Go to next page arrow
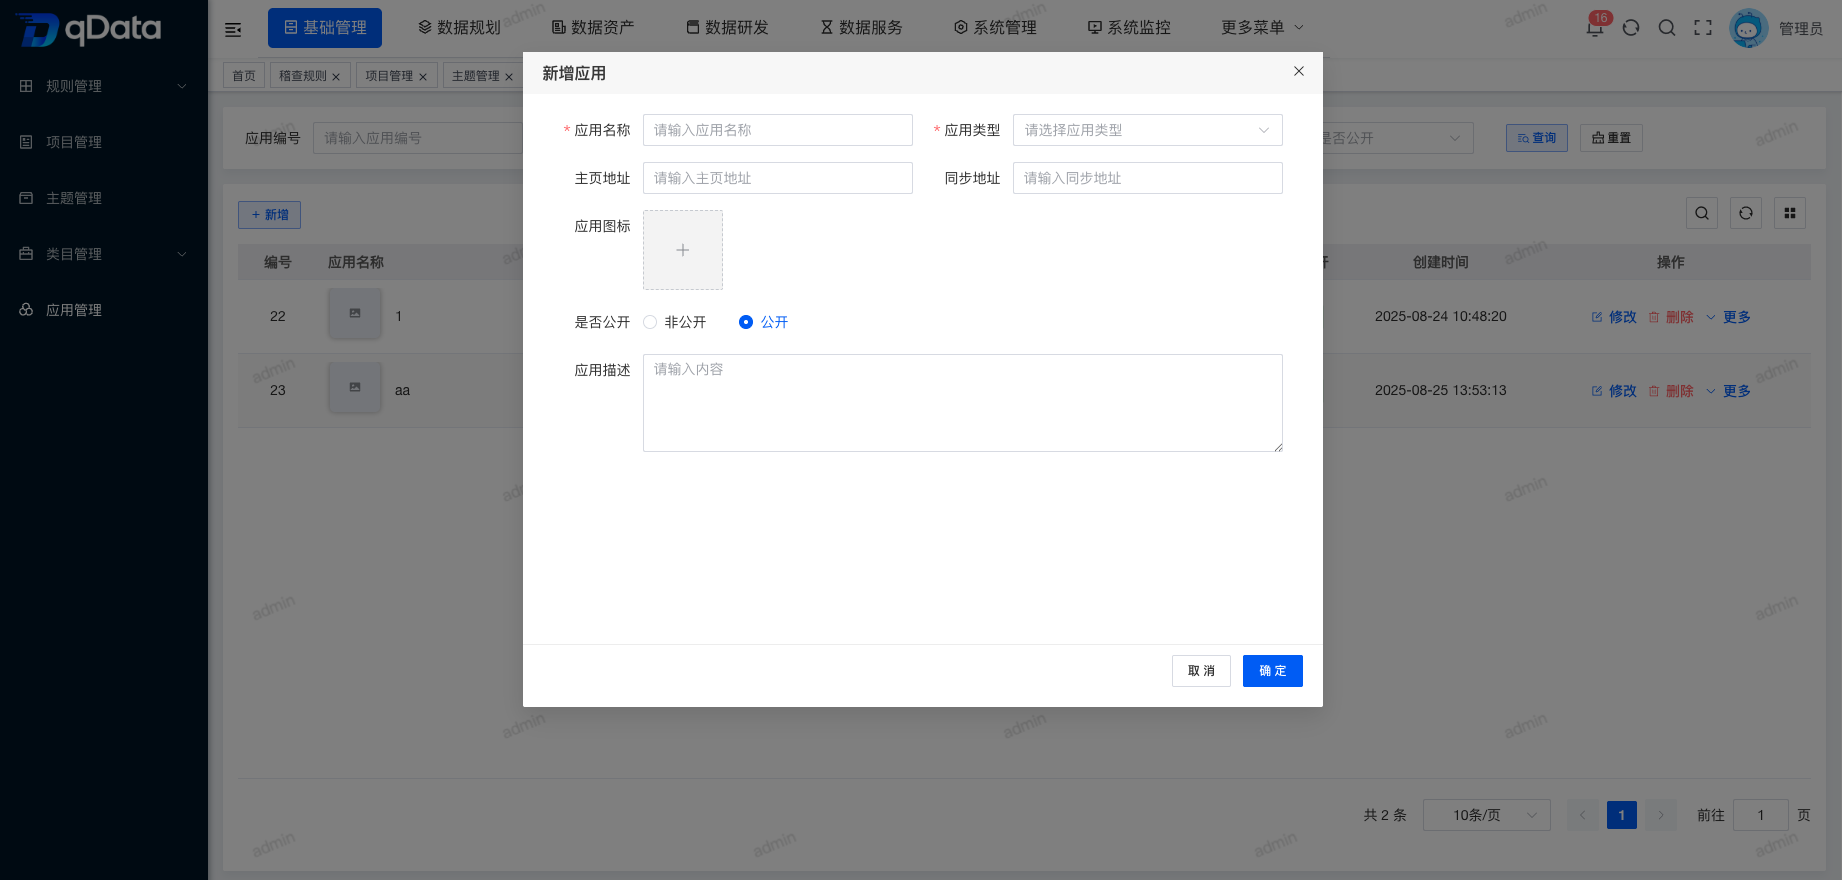The width and height of the screenshot is (1842, 880). click(1661, 815)
